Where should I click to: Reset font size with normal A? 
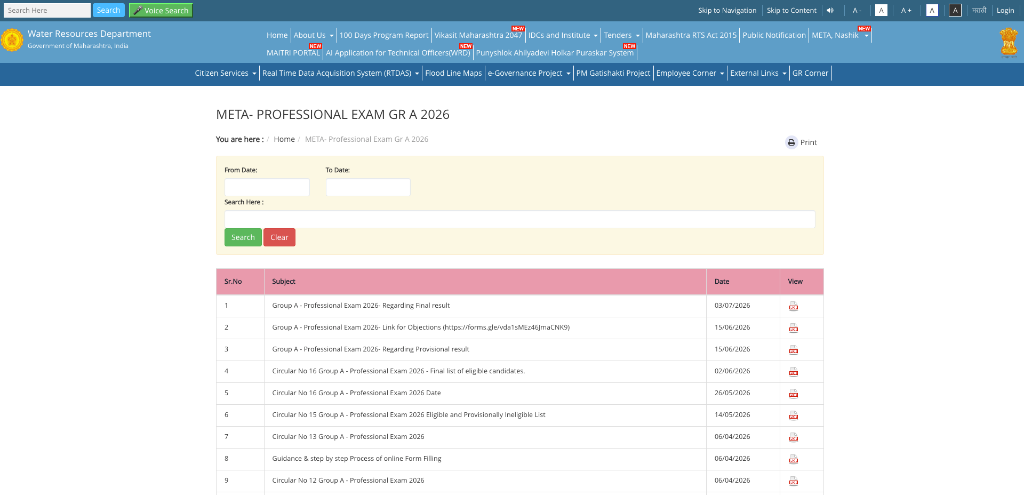881,10
